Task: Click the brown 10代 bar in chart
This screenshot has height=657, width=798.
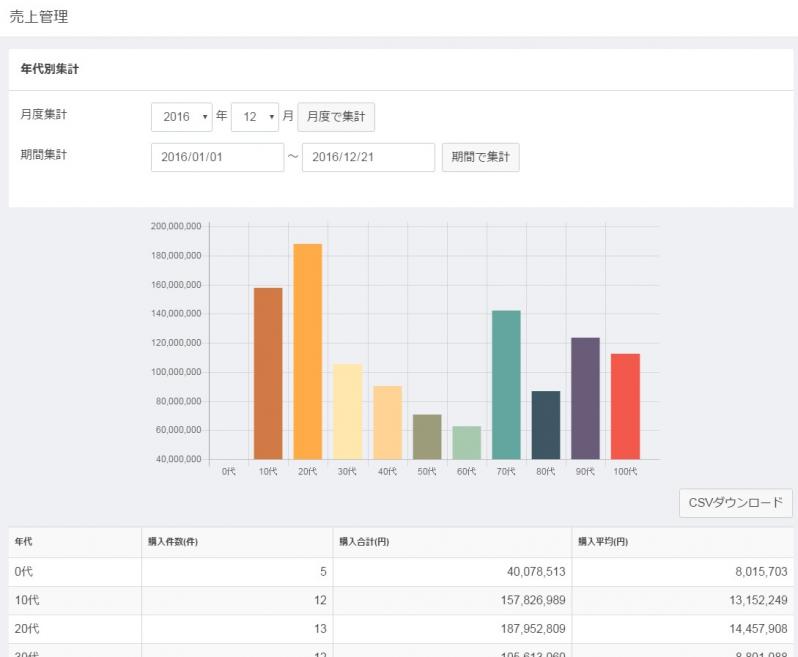Action: coord(268,373)
